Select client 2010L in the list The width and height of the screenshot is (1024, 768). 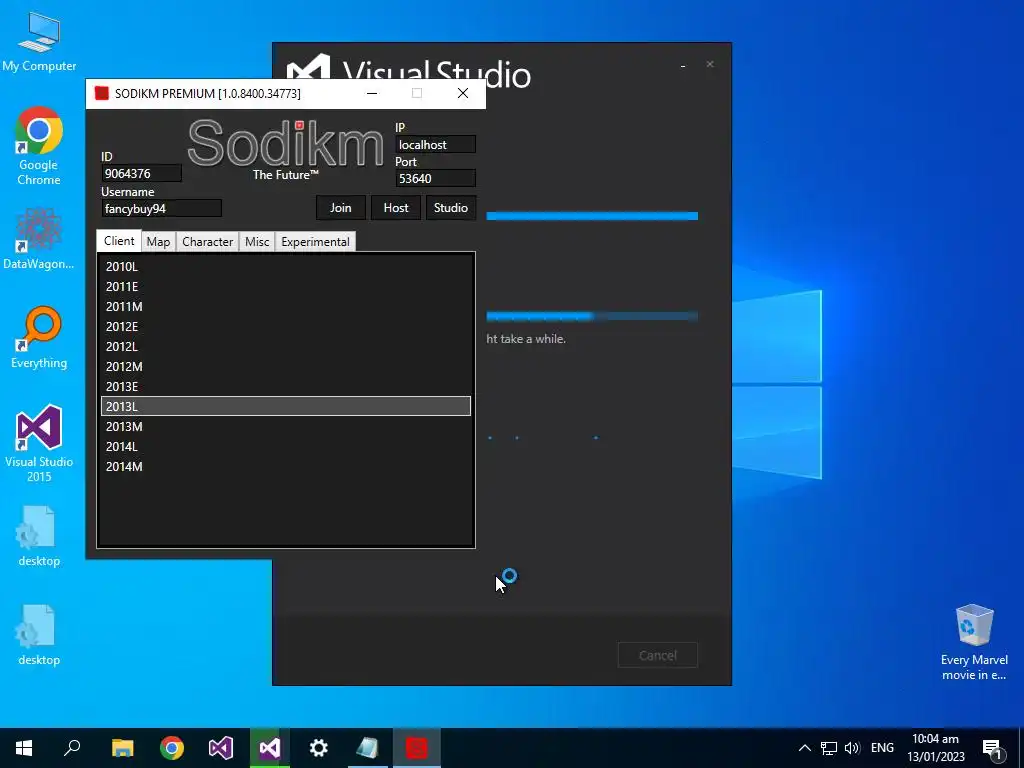(x=286, y=266)
